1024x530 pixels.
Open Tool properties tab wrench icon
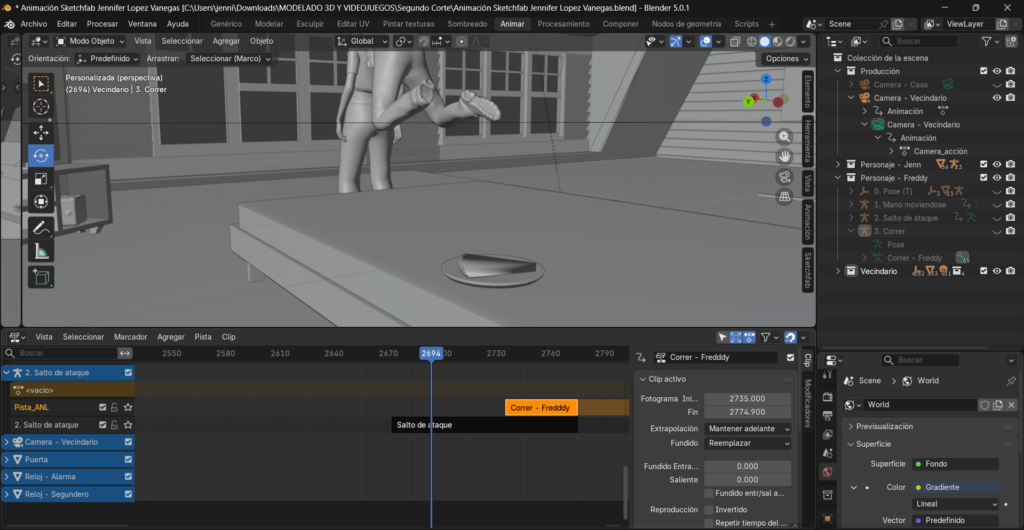[x=827, y=375]
